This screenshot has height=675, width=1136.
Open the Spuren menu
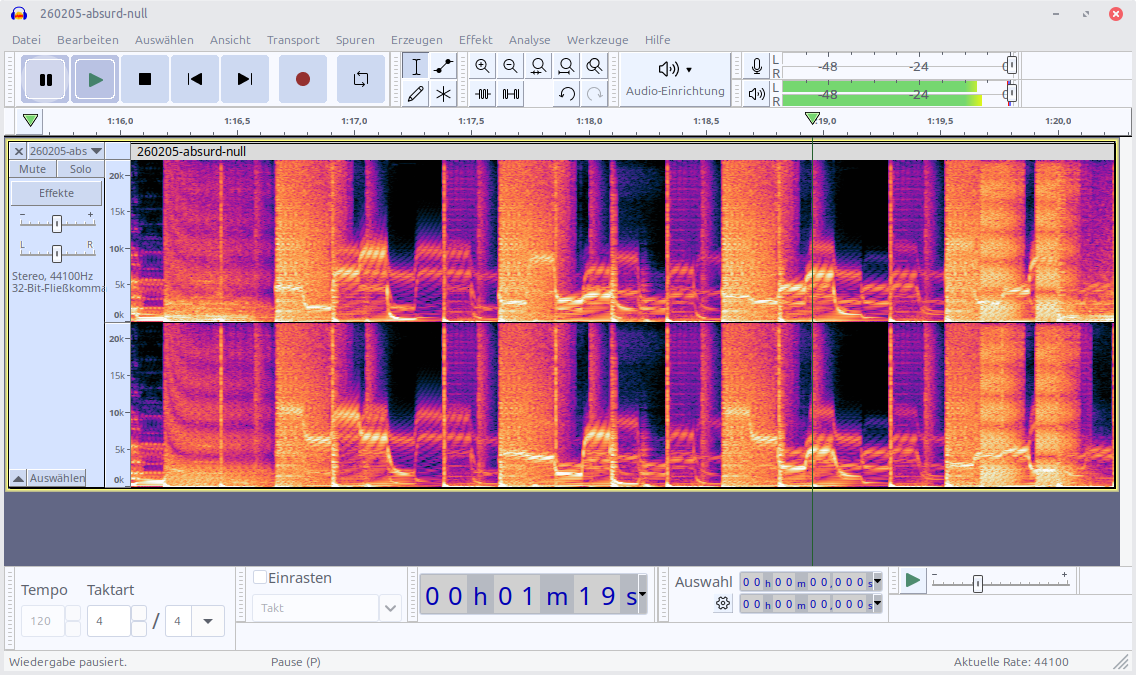[x=355, y=40]
